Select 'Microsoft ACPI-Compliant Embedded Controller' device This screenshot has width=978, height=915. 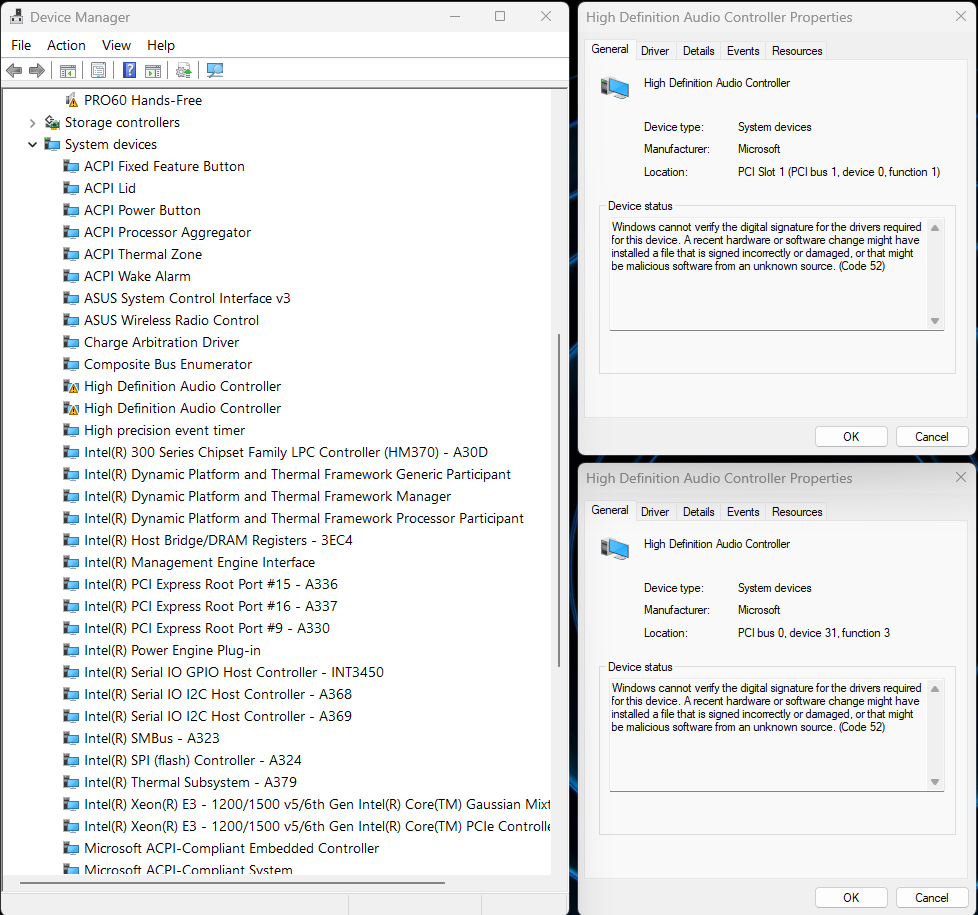[x=231, y=848]
